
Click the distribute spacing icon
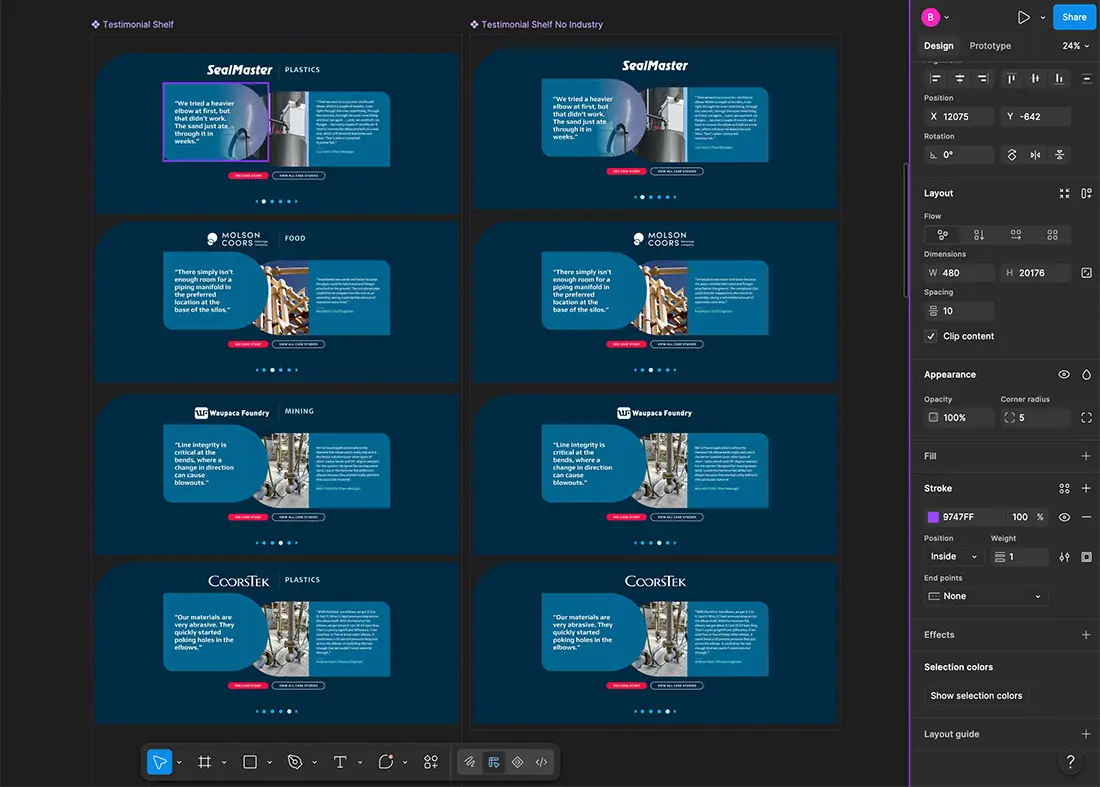(1086, 79)
